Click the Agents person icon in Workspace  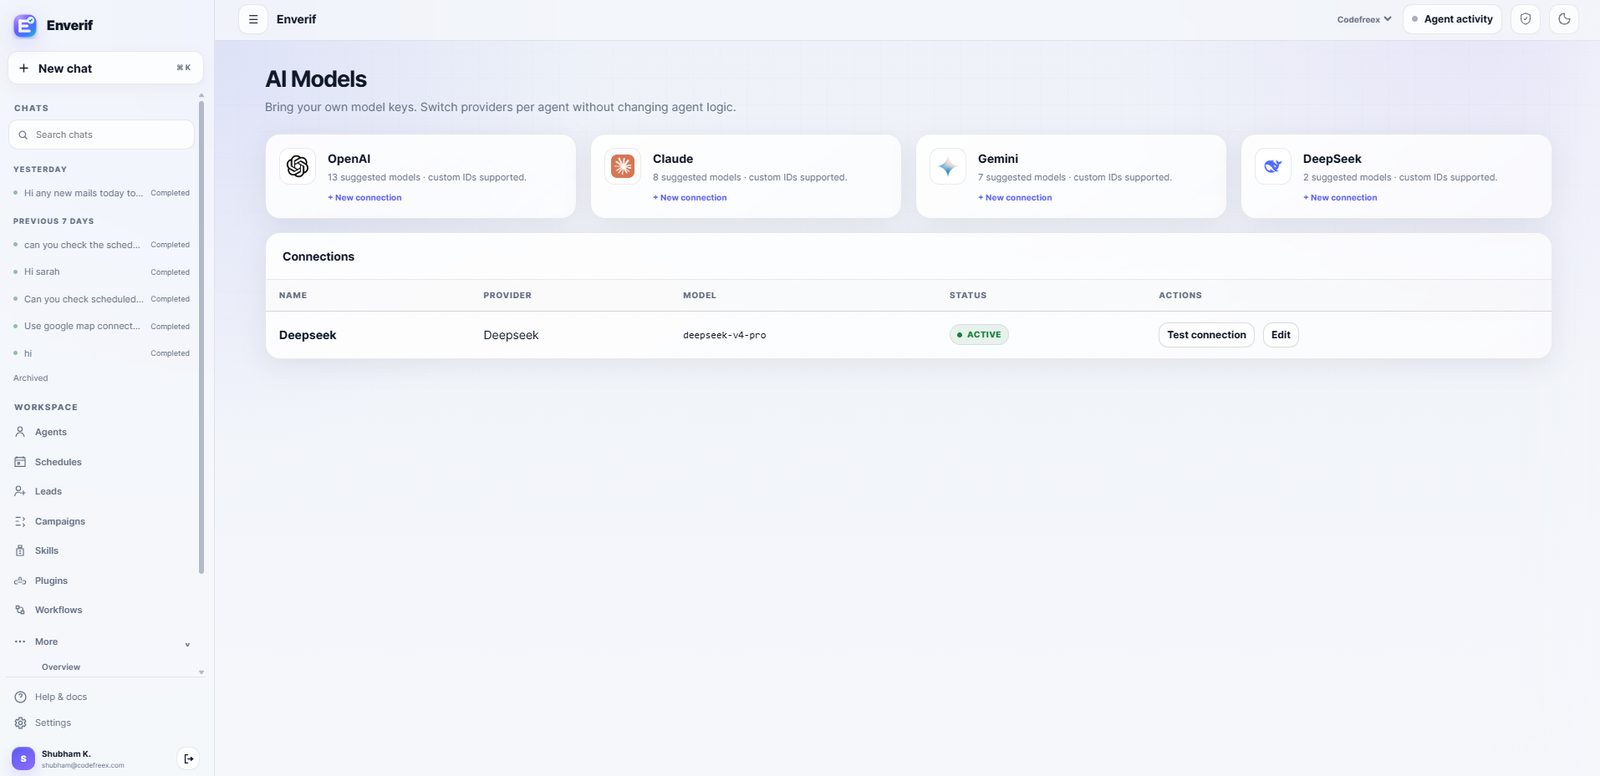click(20, 432)
